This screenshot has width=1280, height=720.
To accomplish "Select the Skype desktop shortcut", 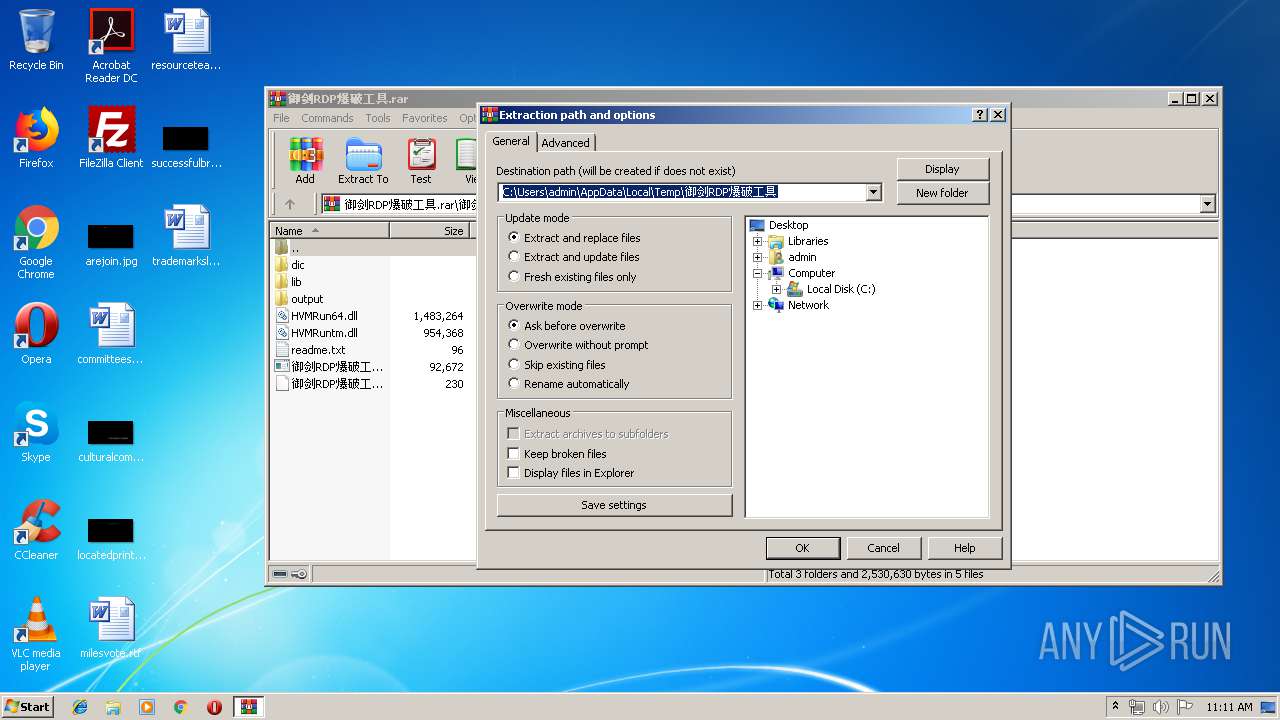I will point(36,432).
